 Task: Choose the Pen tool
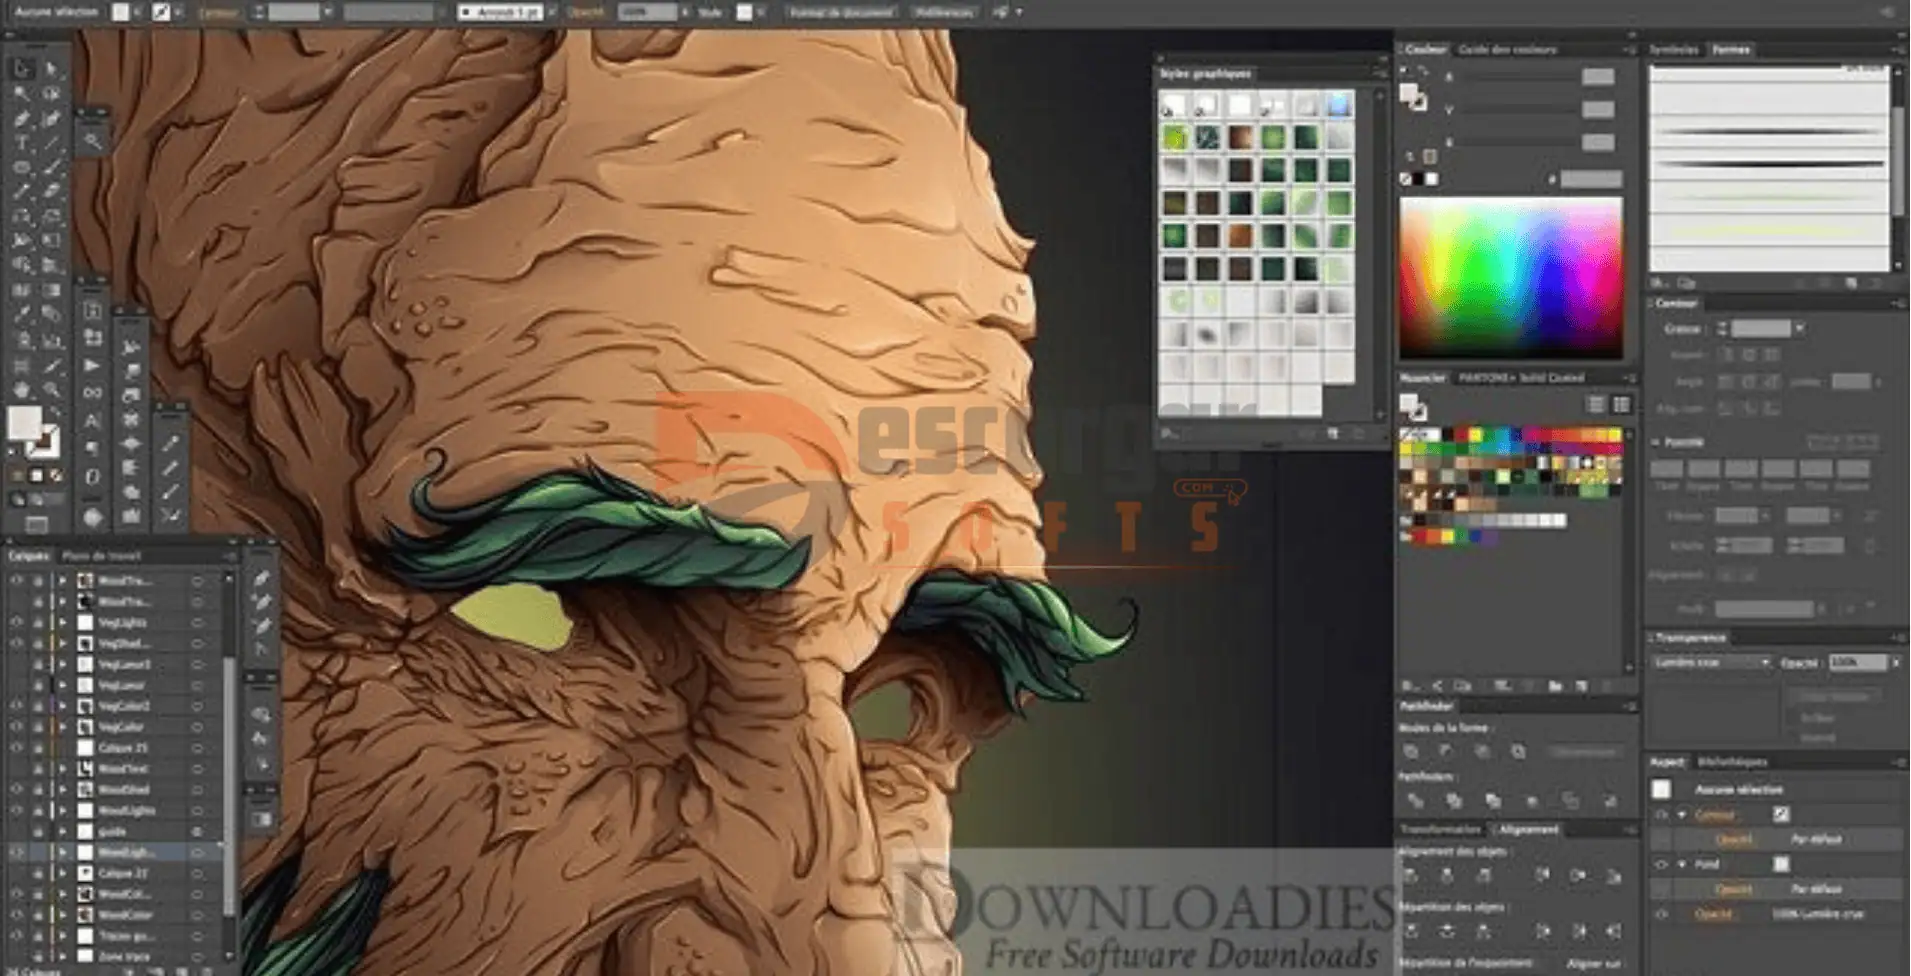[x=22, y=119]
